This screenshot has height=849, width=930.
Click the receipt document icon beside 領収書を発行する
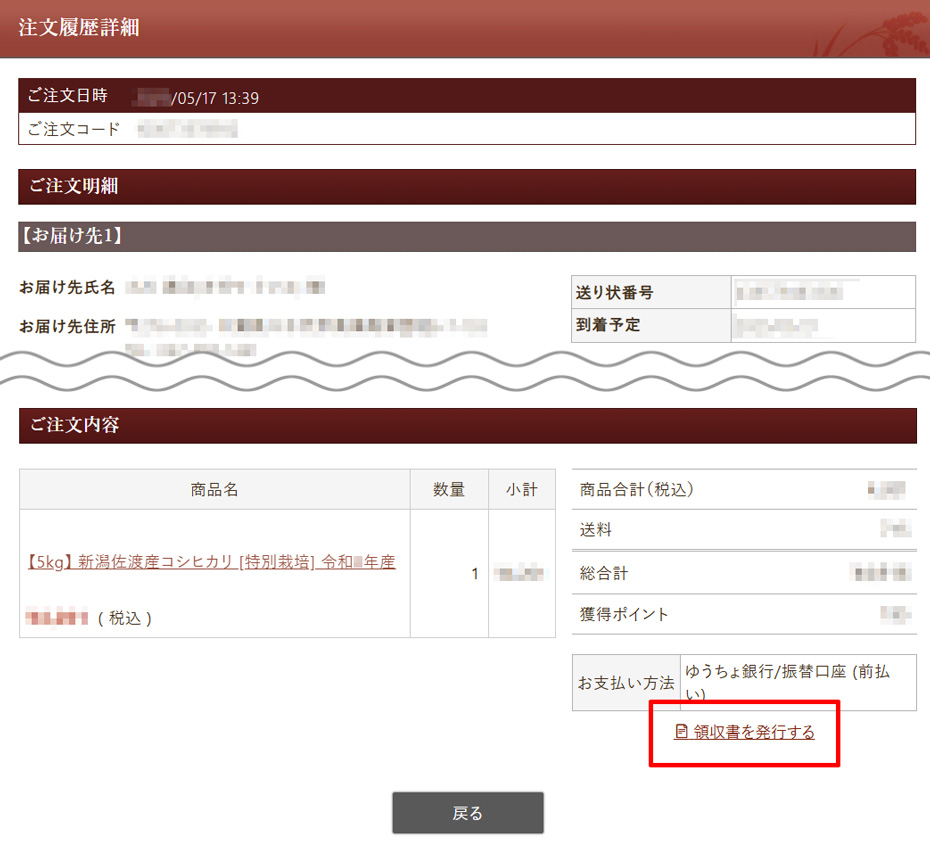click(680, 733)
